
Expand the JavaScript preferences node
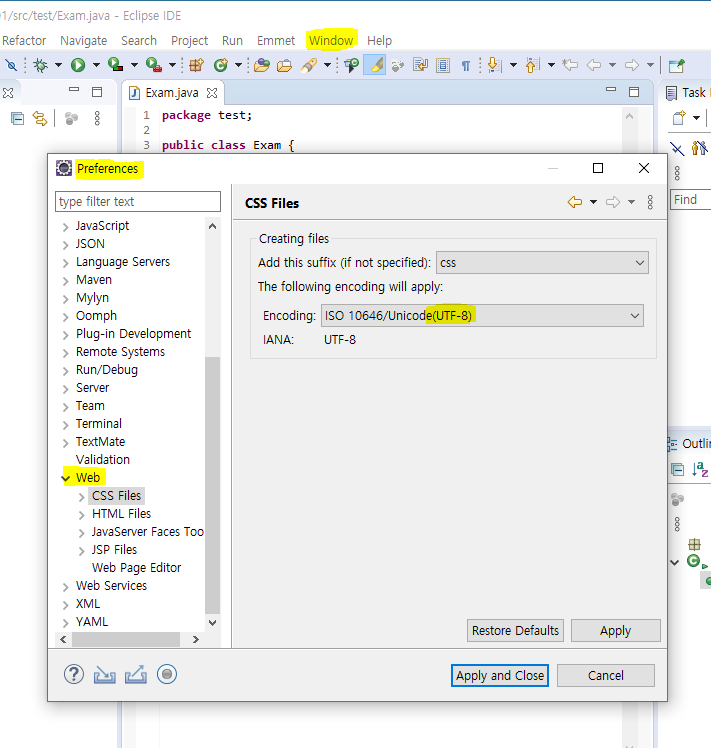[x=65, y=227]
